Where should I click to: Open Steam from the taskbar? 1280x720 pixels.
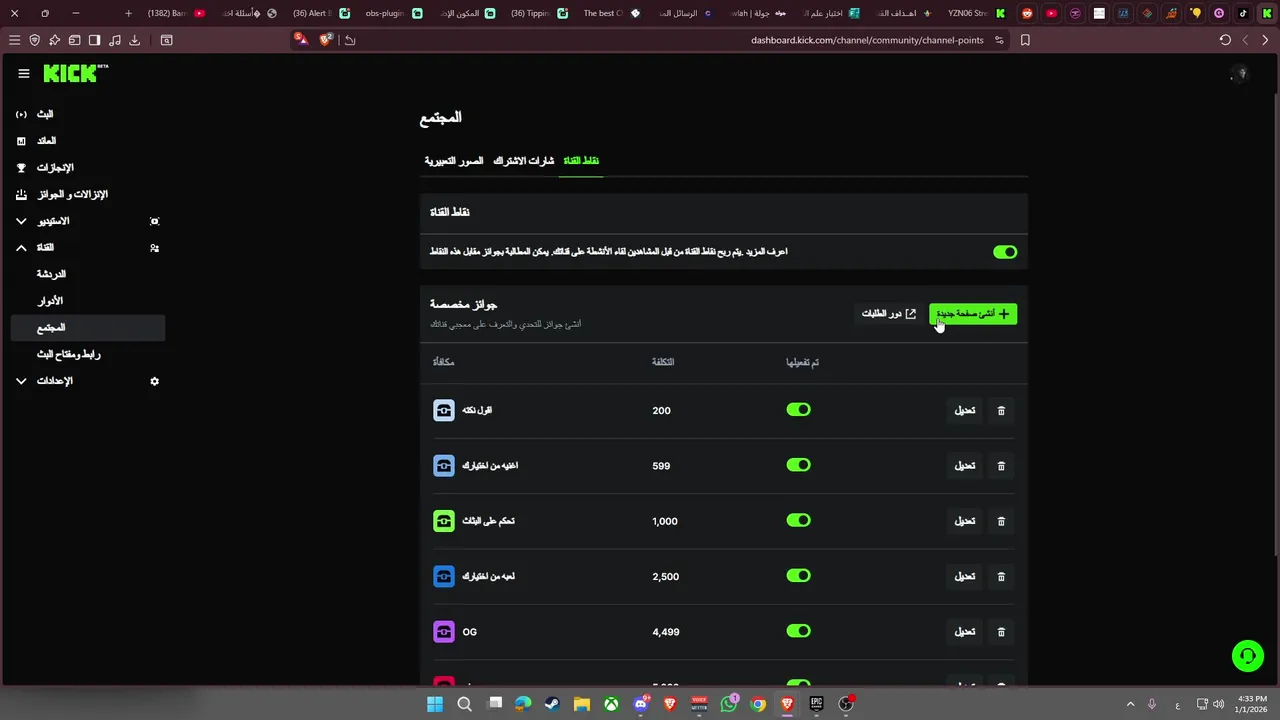point(552,704)
